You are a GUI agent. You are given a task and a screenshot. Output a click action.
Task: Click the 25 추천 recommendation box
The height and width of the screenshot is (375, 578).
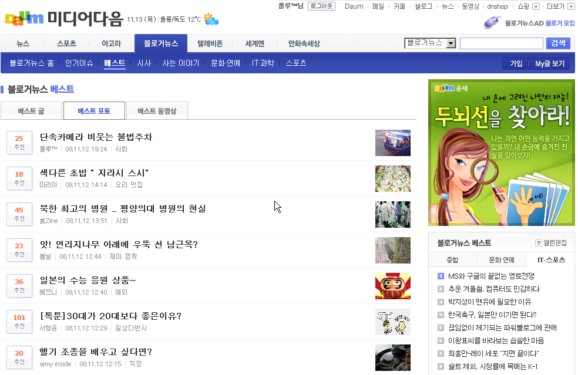(19, 142)
